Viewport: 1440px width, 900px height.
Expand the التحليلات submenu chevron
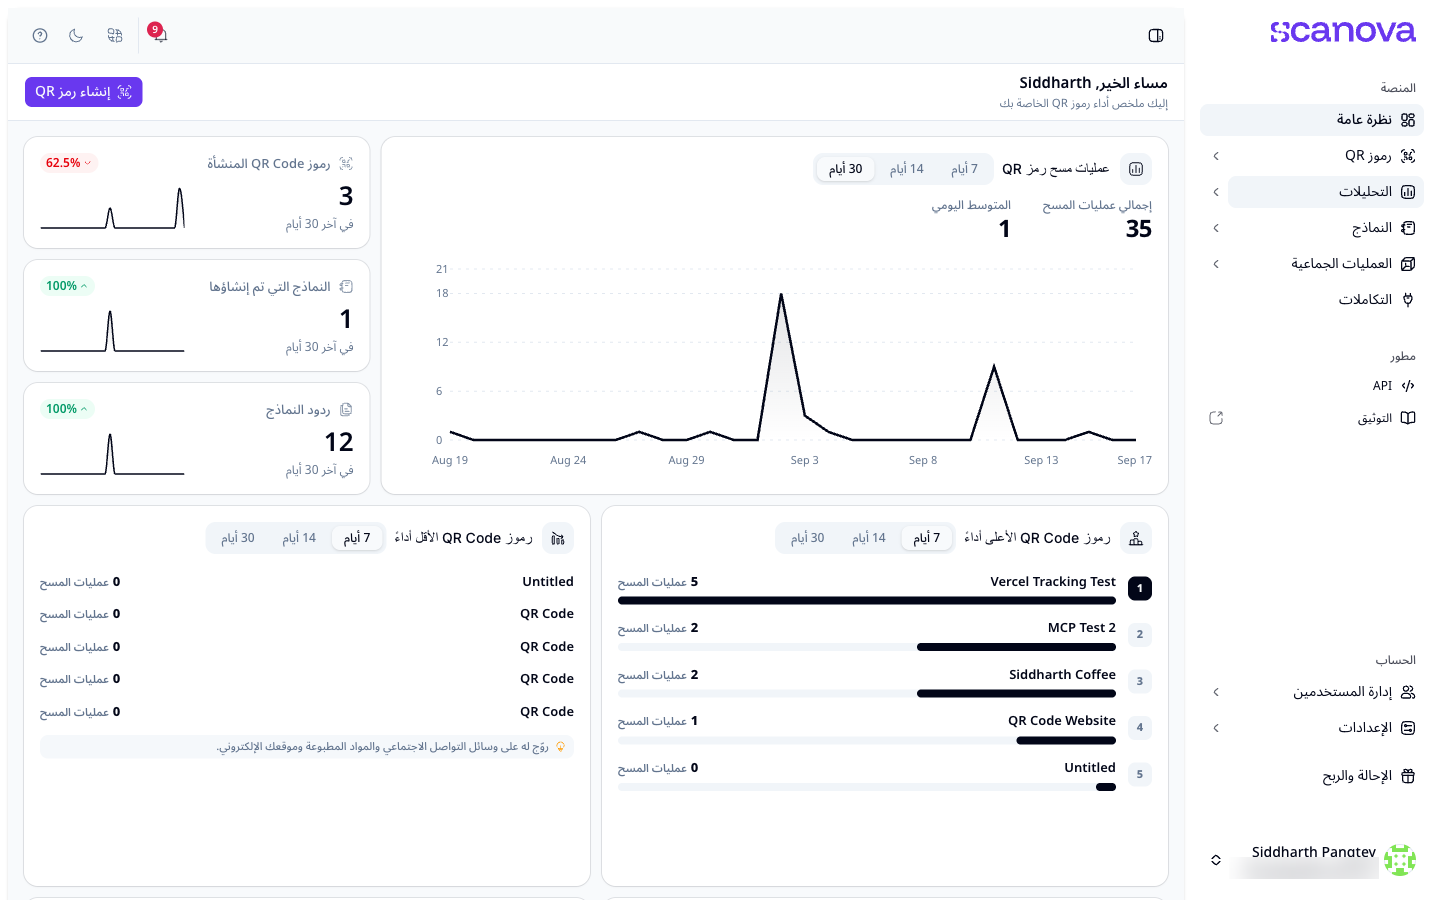pyautogui.click(x=1216, y=192)
